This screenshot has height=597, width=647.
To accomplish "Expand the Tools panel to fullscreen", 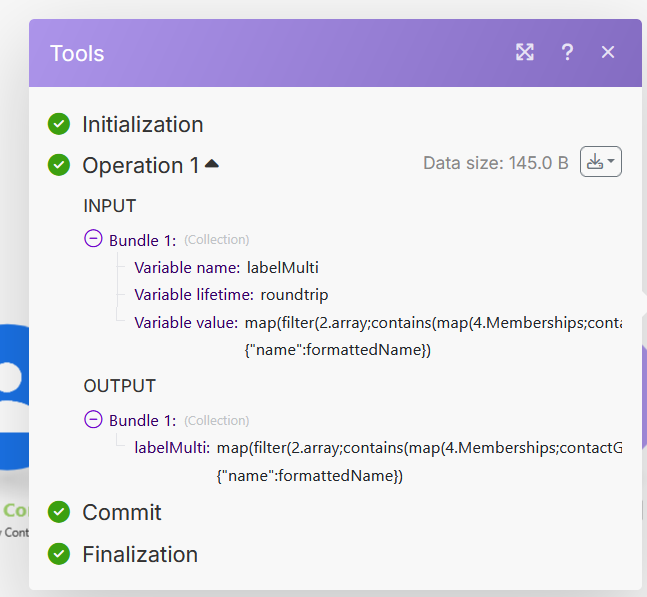I will pos(525,52).
